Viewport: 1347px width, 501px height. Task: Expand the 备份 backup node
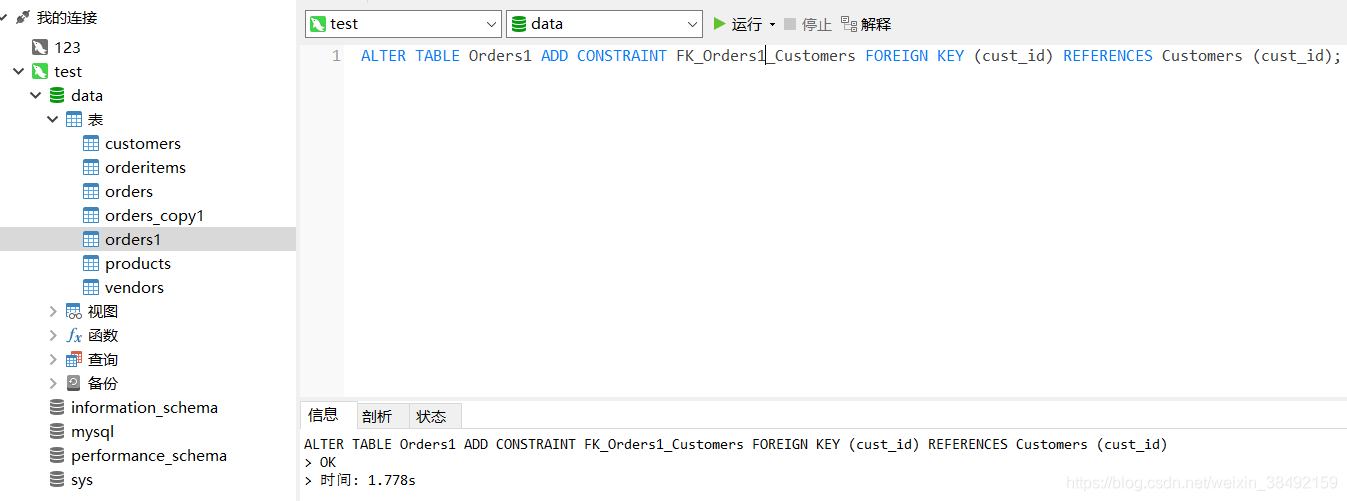pyautogui.click(x=53, y=383)
